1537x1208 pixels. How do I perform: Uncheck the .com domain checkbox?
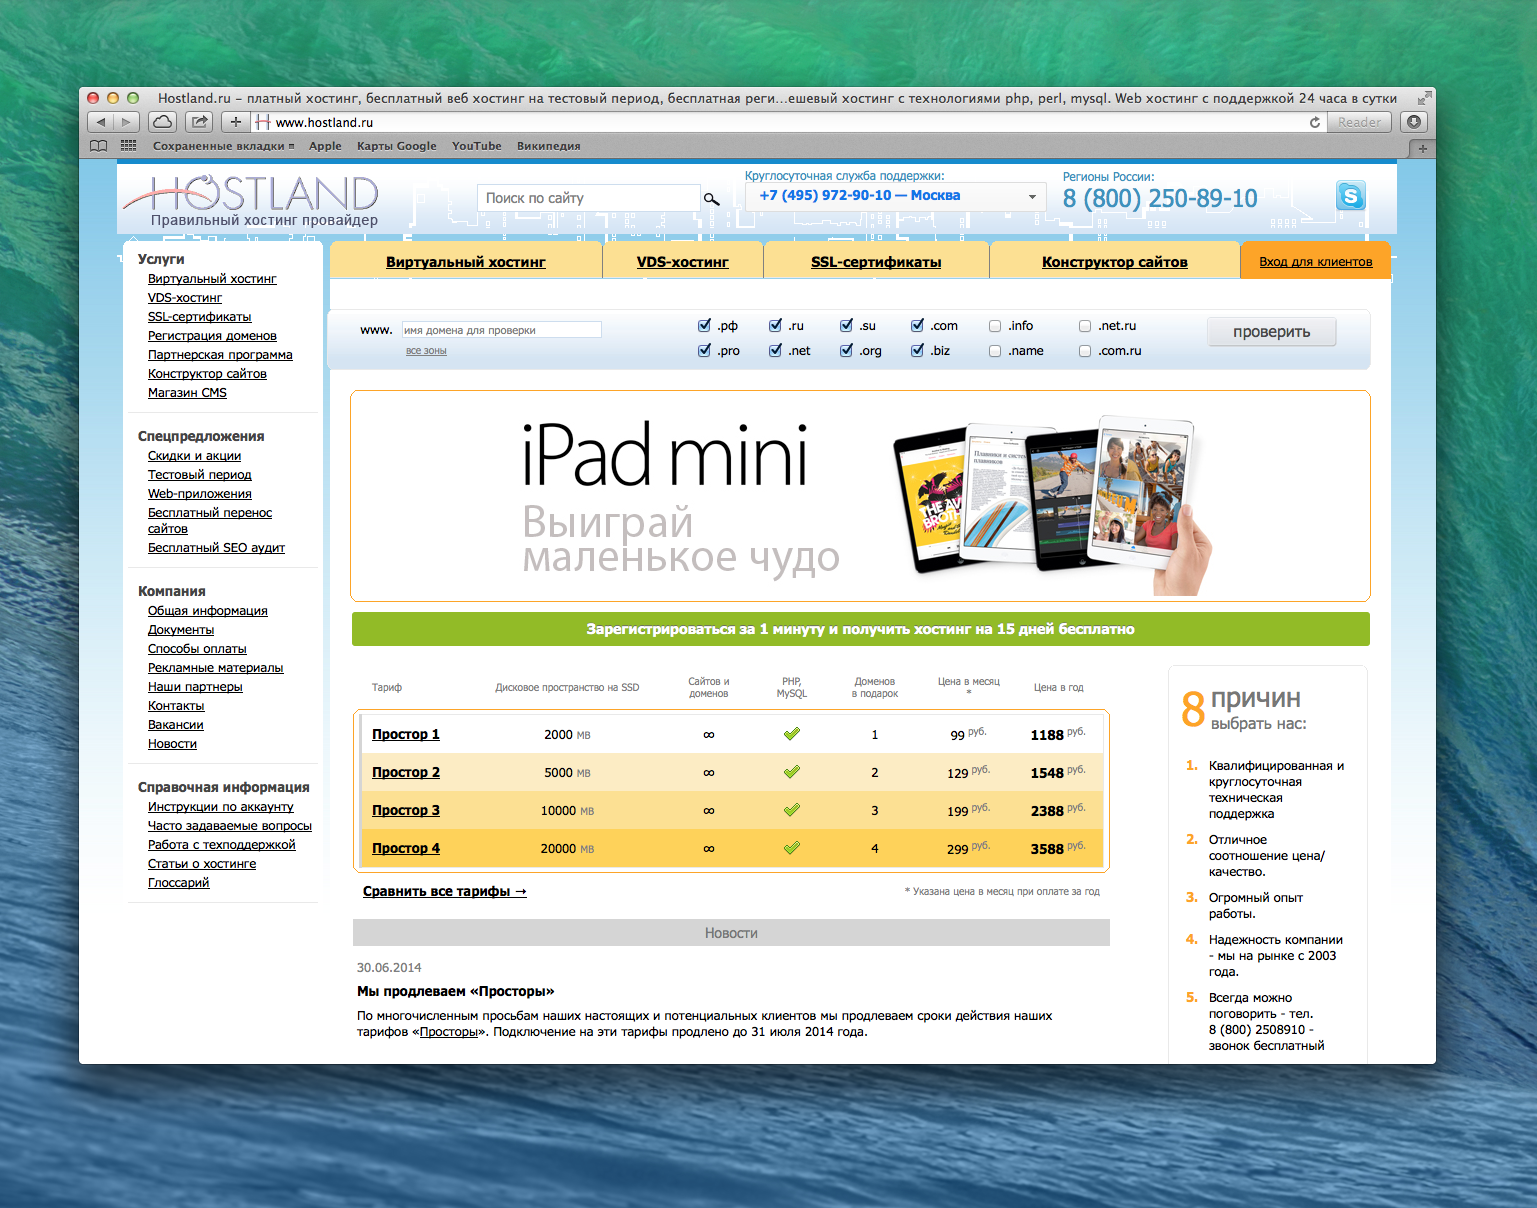tap(917, 326)
